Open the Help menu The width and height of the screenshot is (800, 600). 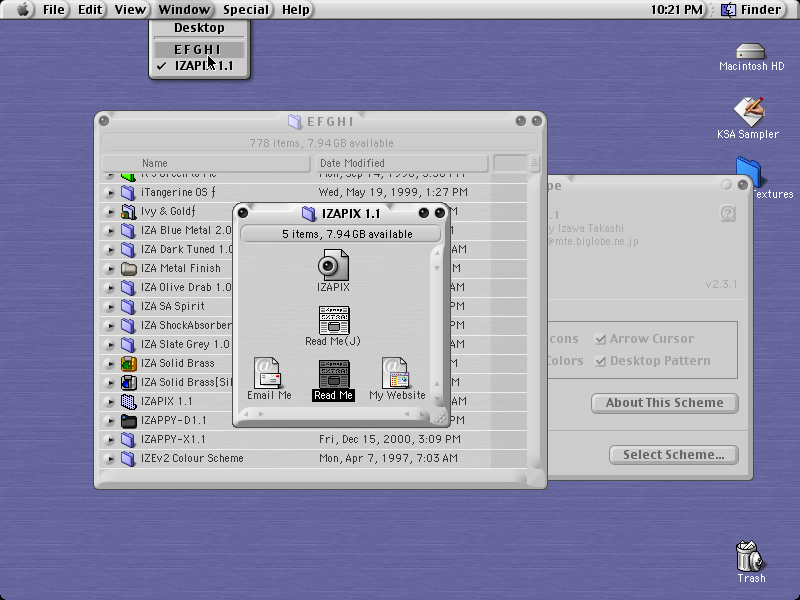tap(296, 10)
